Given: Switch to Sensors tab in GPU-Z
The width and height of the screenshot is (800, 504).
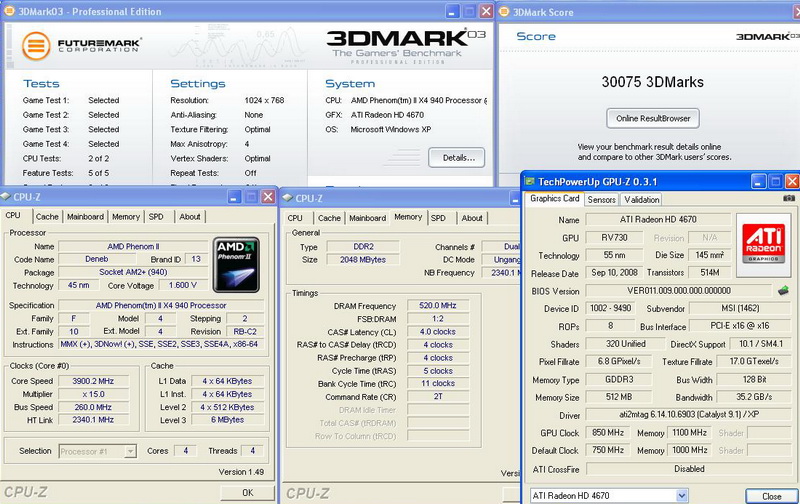Looking at the screenshot, I should [x=602, y=200].
